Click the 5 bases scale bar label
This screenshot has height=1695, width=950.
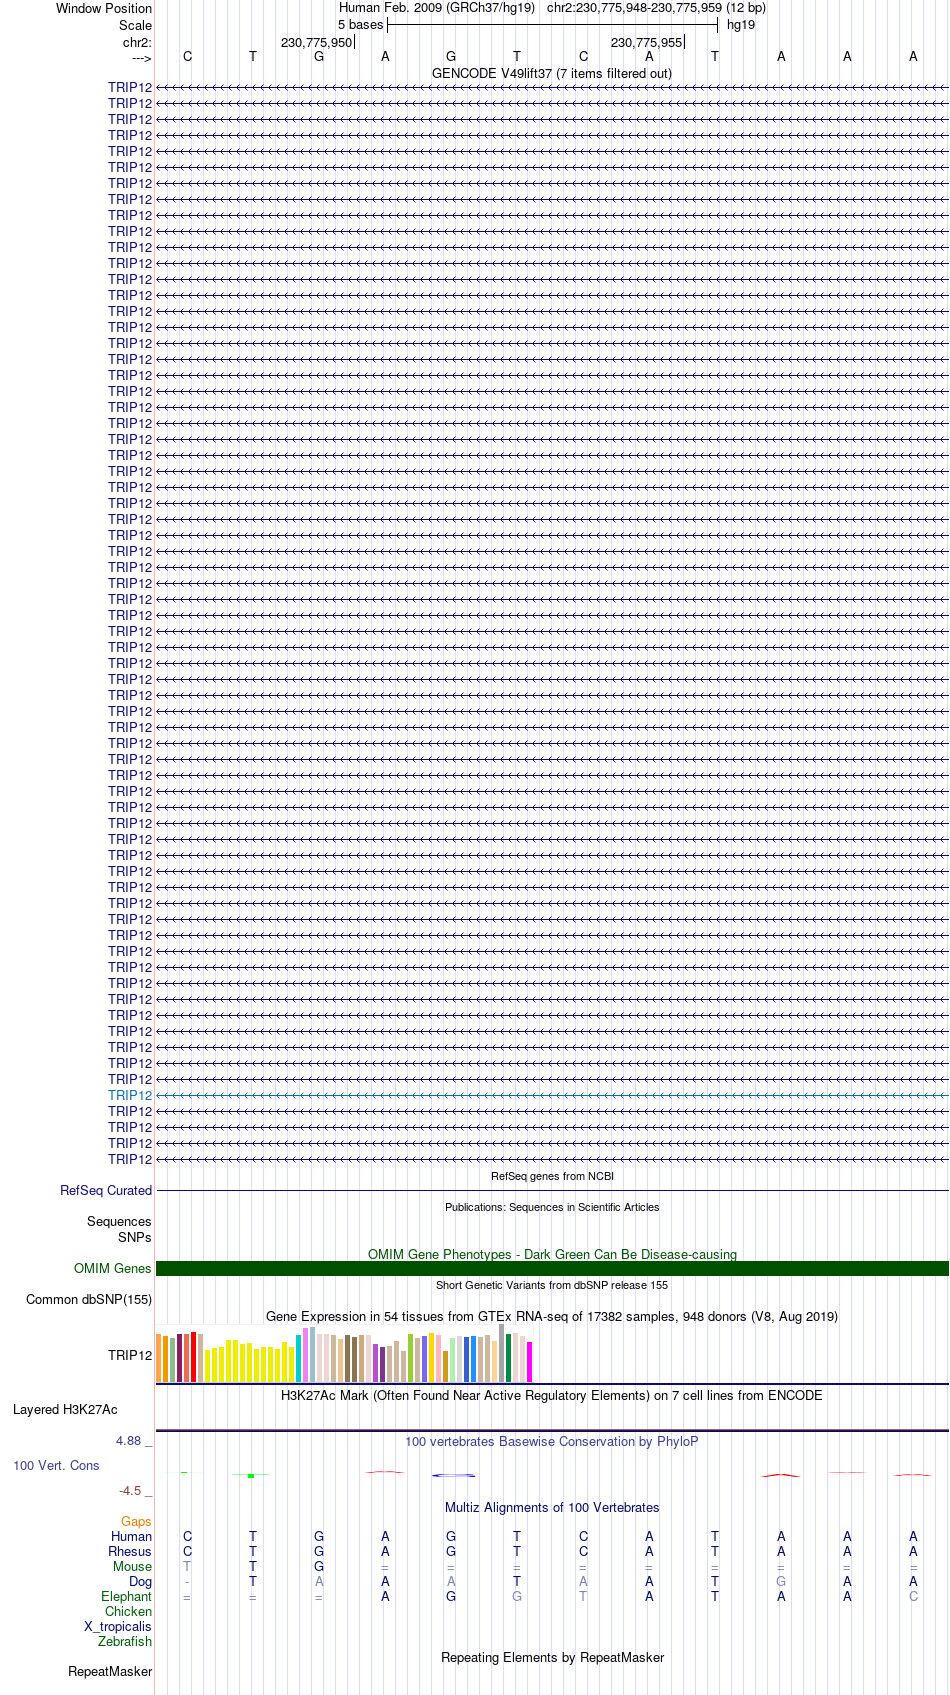click(360, 24)
